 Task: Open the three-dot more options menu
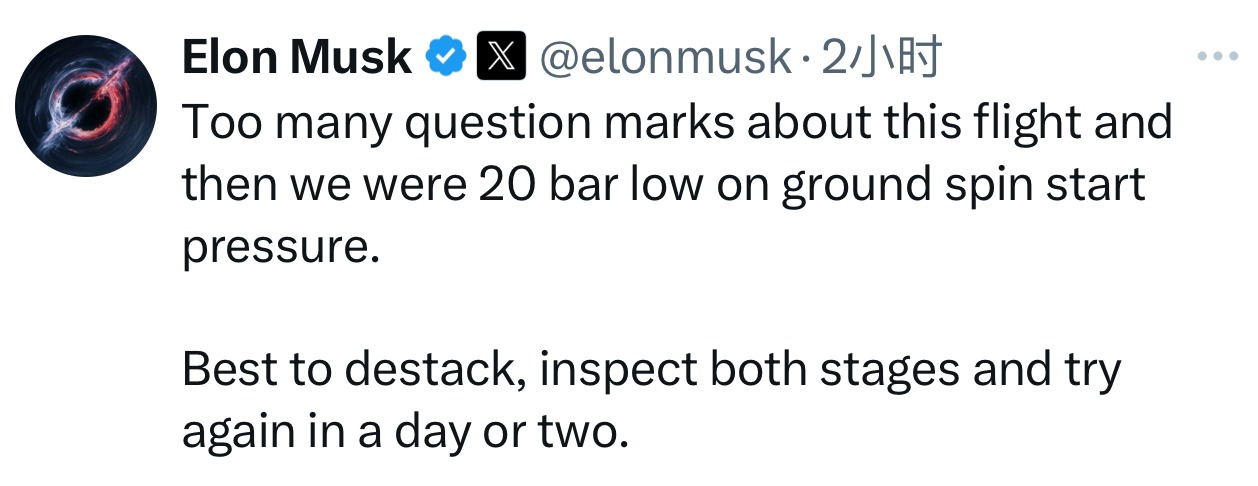pos(1218,57)
